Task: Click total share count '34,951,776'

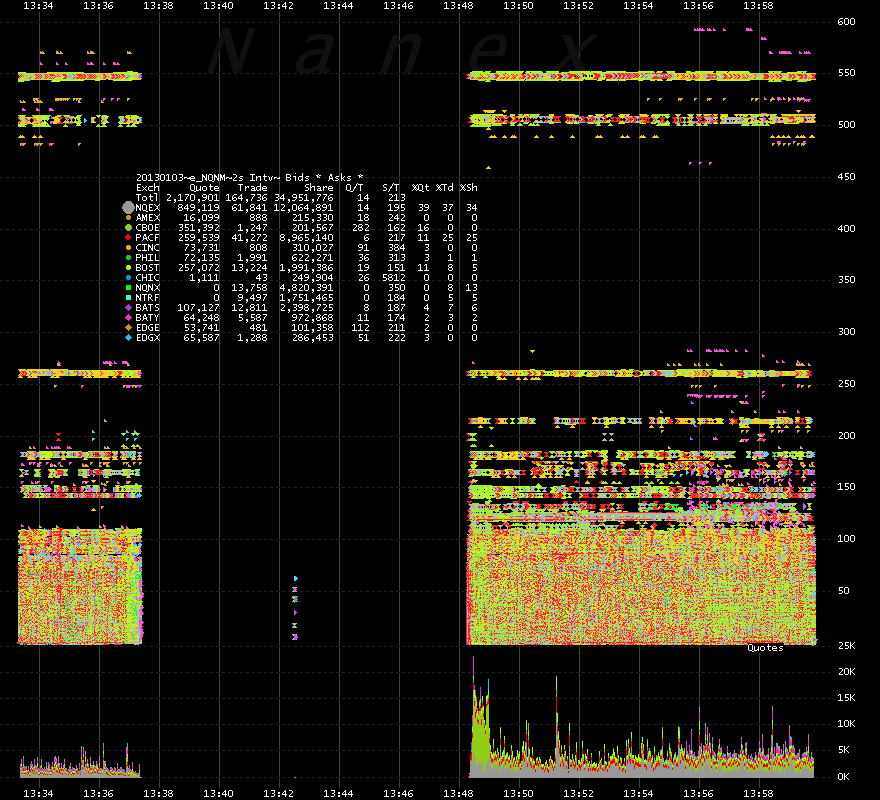Action: click(304, 198)
